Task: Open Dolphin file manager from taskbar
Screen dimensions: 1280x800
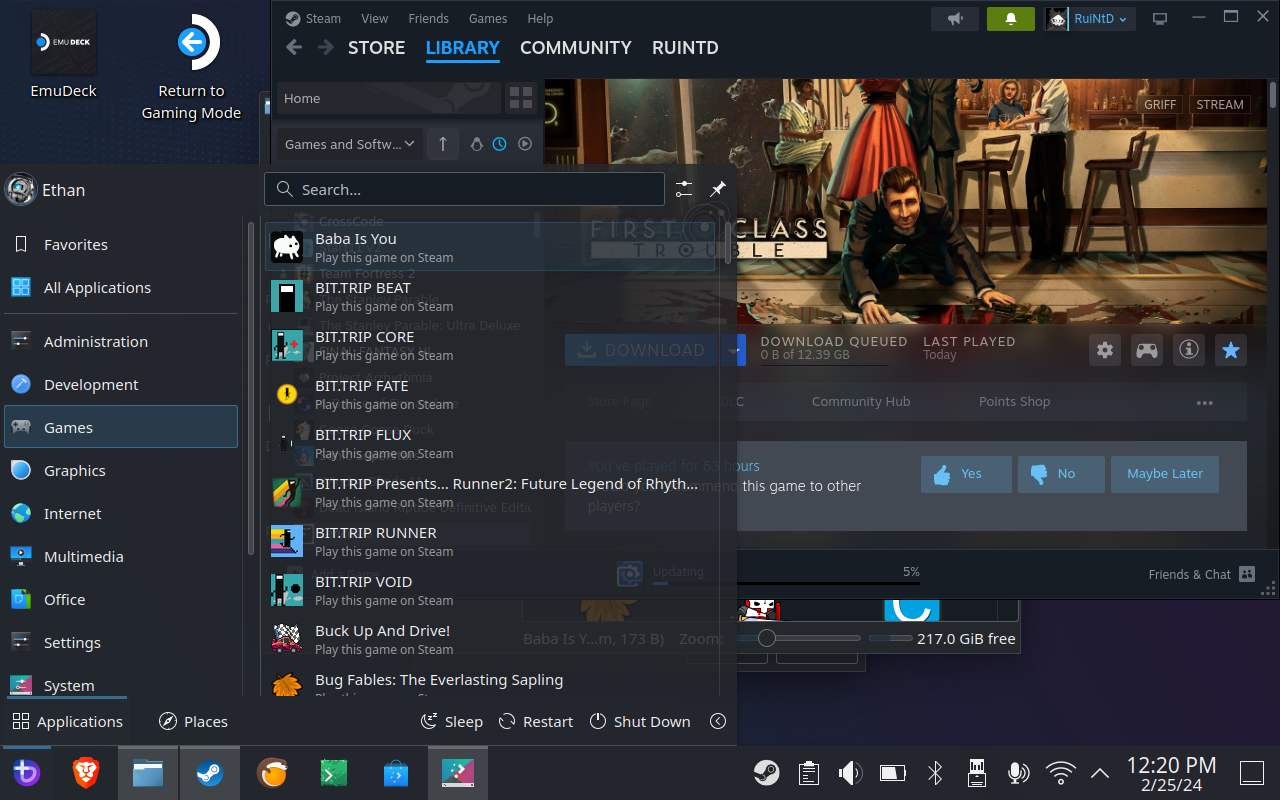Action: (x=148, y=773)
